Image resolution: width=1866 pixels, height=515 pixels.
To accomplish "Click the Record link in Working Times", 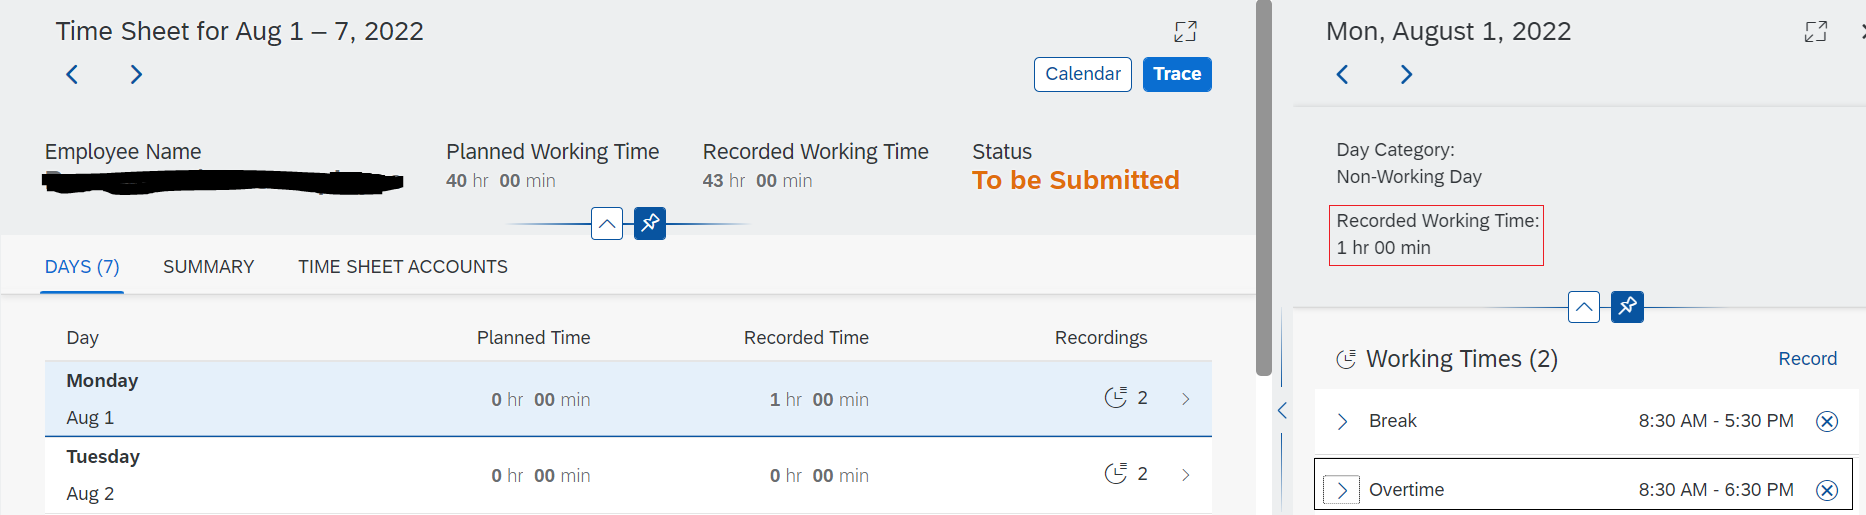I will pos(1807,359).
